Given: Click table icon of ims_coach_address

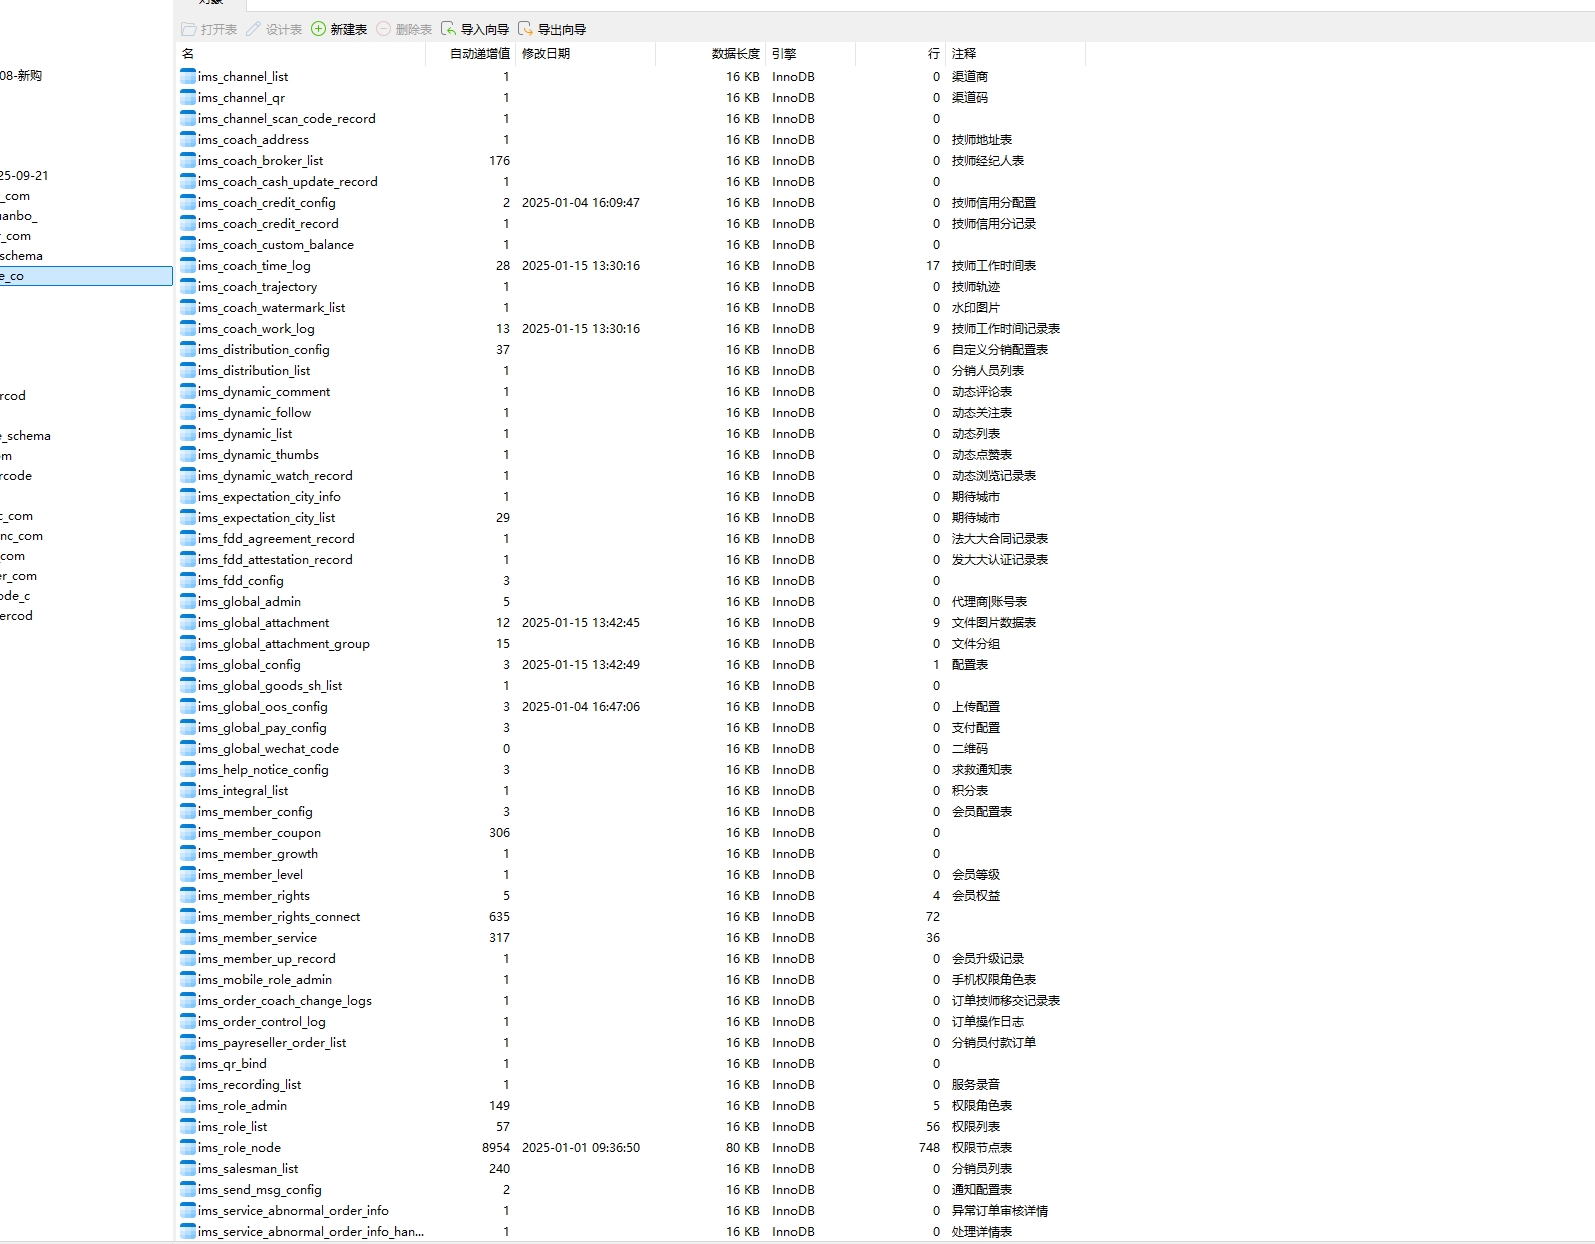Looking at the screenshot, I should pyautogui.click(x=188, y=139).
